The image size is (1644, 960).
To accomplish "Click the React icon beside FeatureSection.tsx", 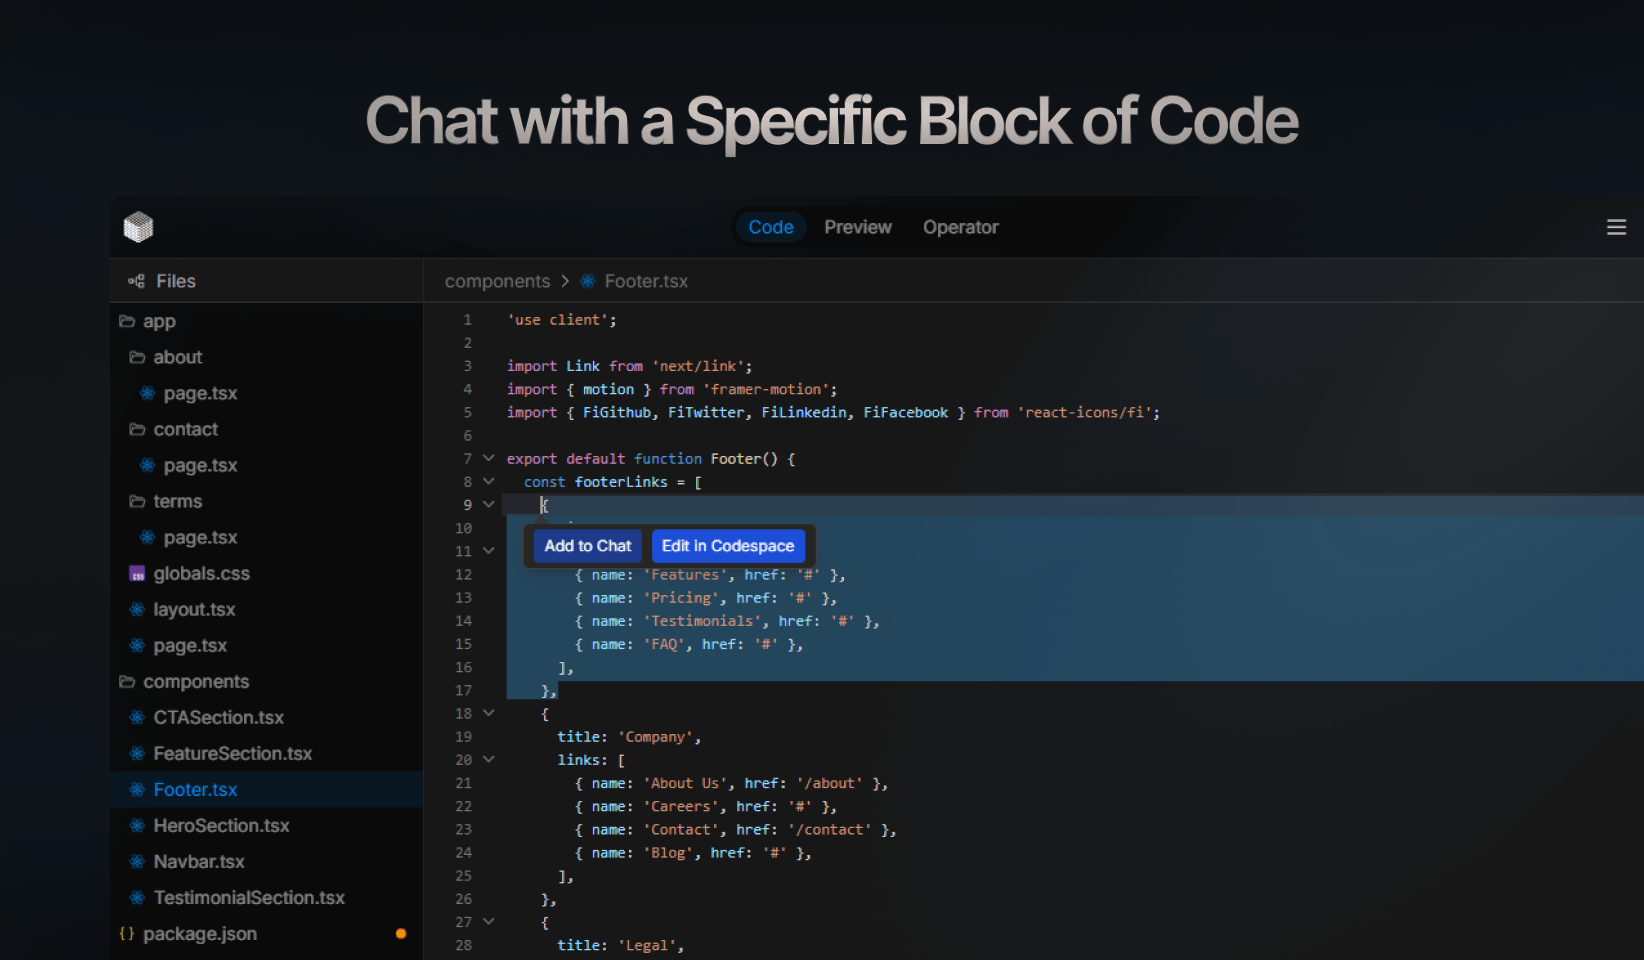I will 137,753.
